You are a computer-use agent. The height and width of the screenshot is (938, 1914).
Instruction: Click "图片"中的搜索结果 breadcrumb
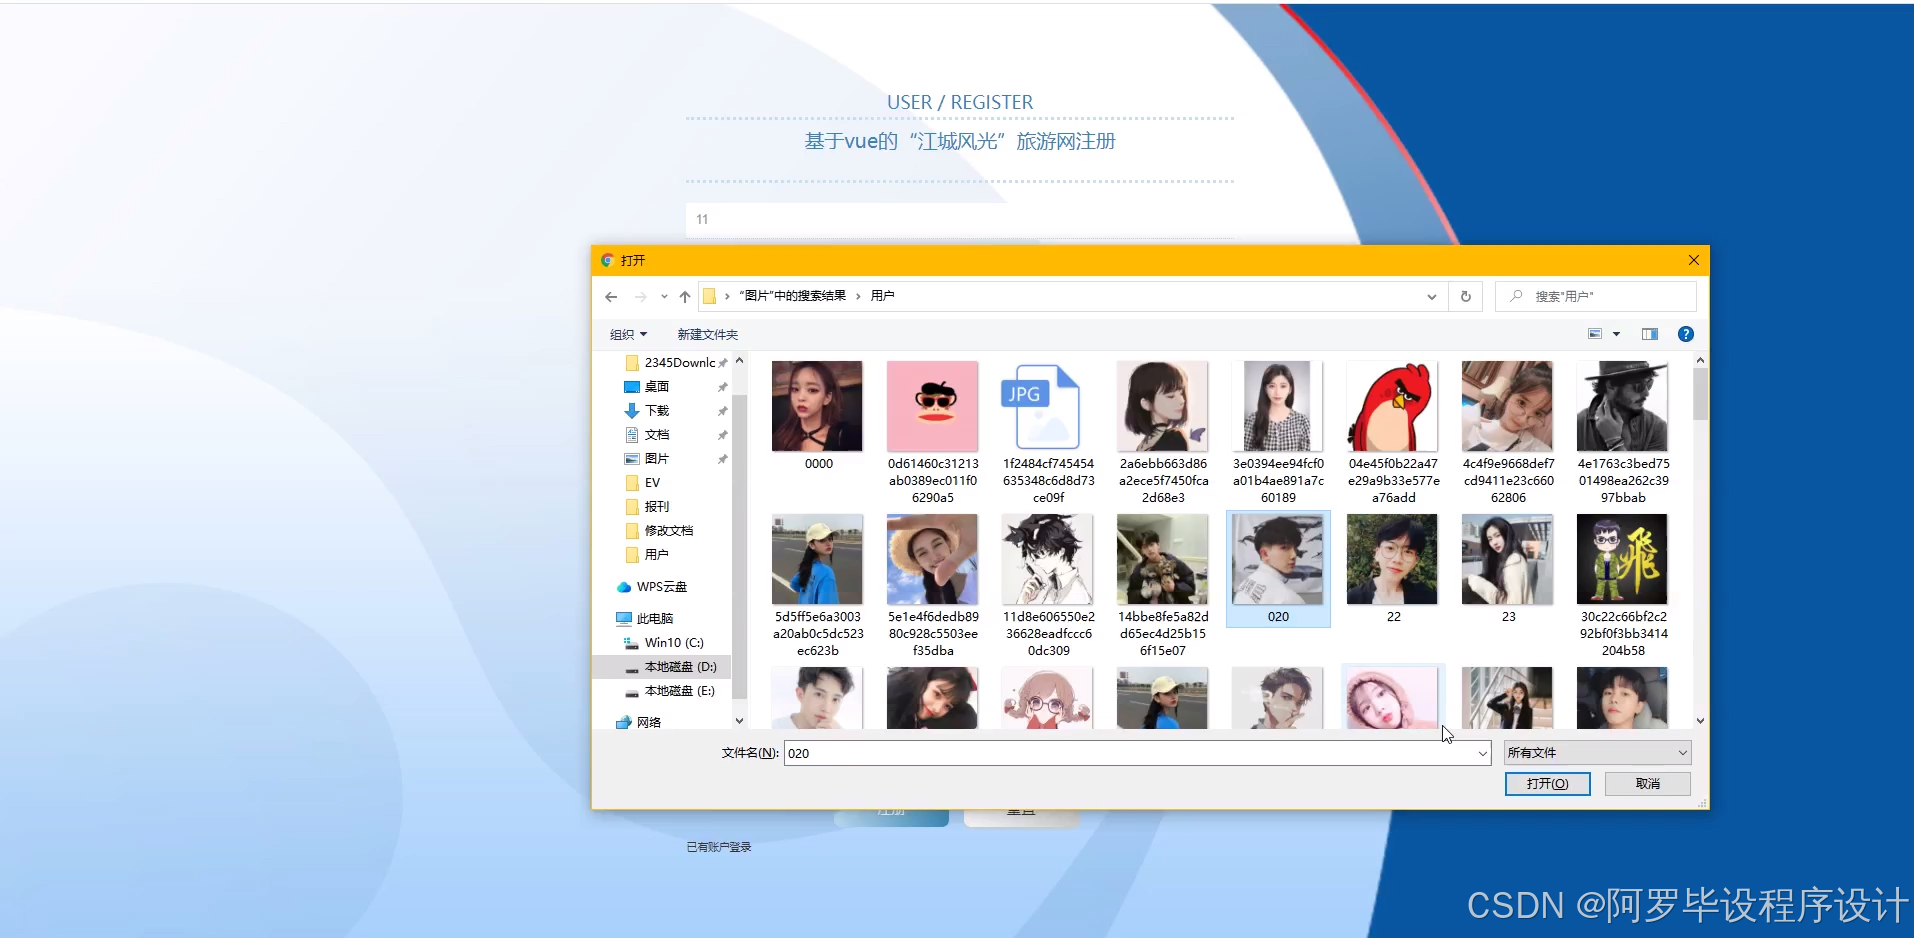pyautogui.click(x=792, y=296)
